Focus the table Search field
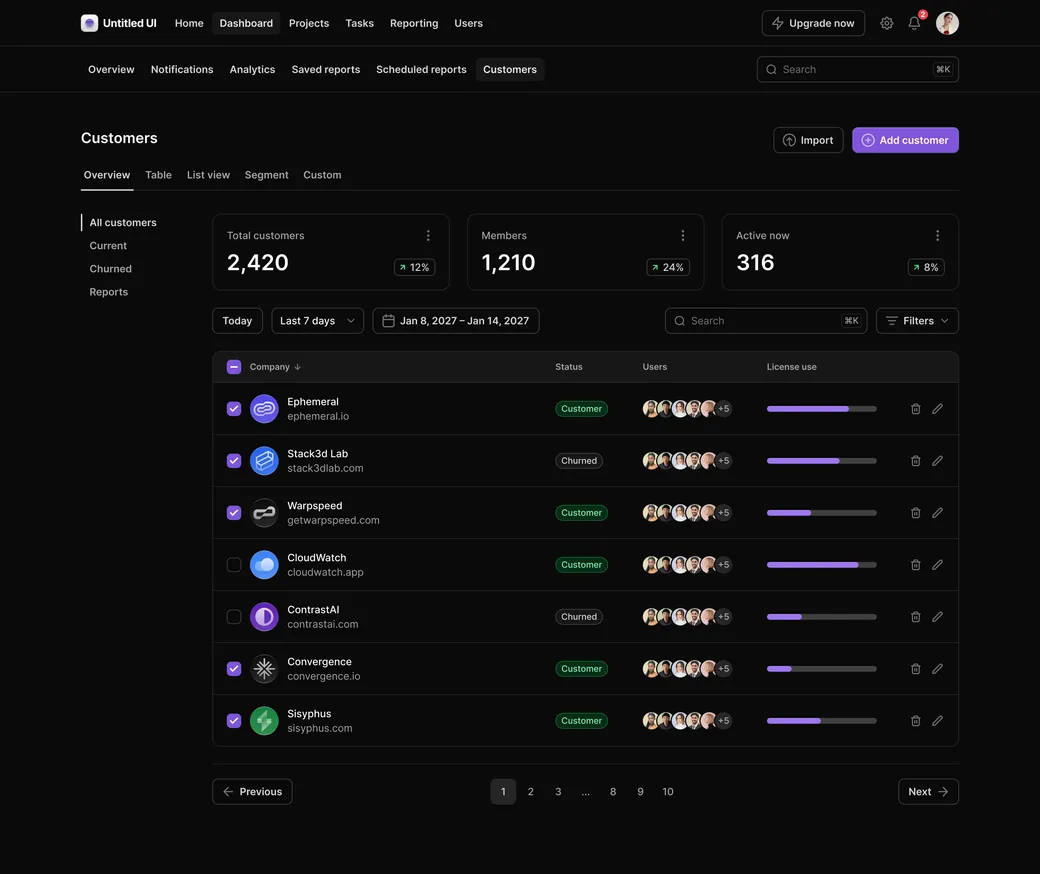The image size is (1040, 874). pos(766,321)
